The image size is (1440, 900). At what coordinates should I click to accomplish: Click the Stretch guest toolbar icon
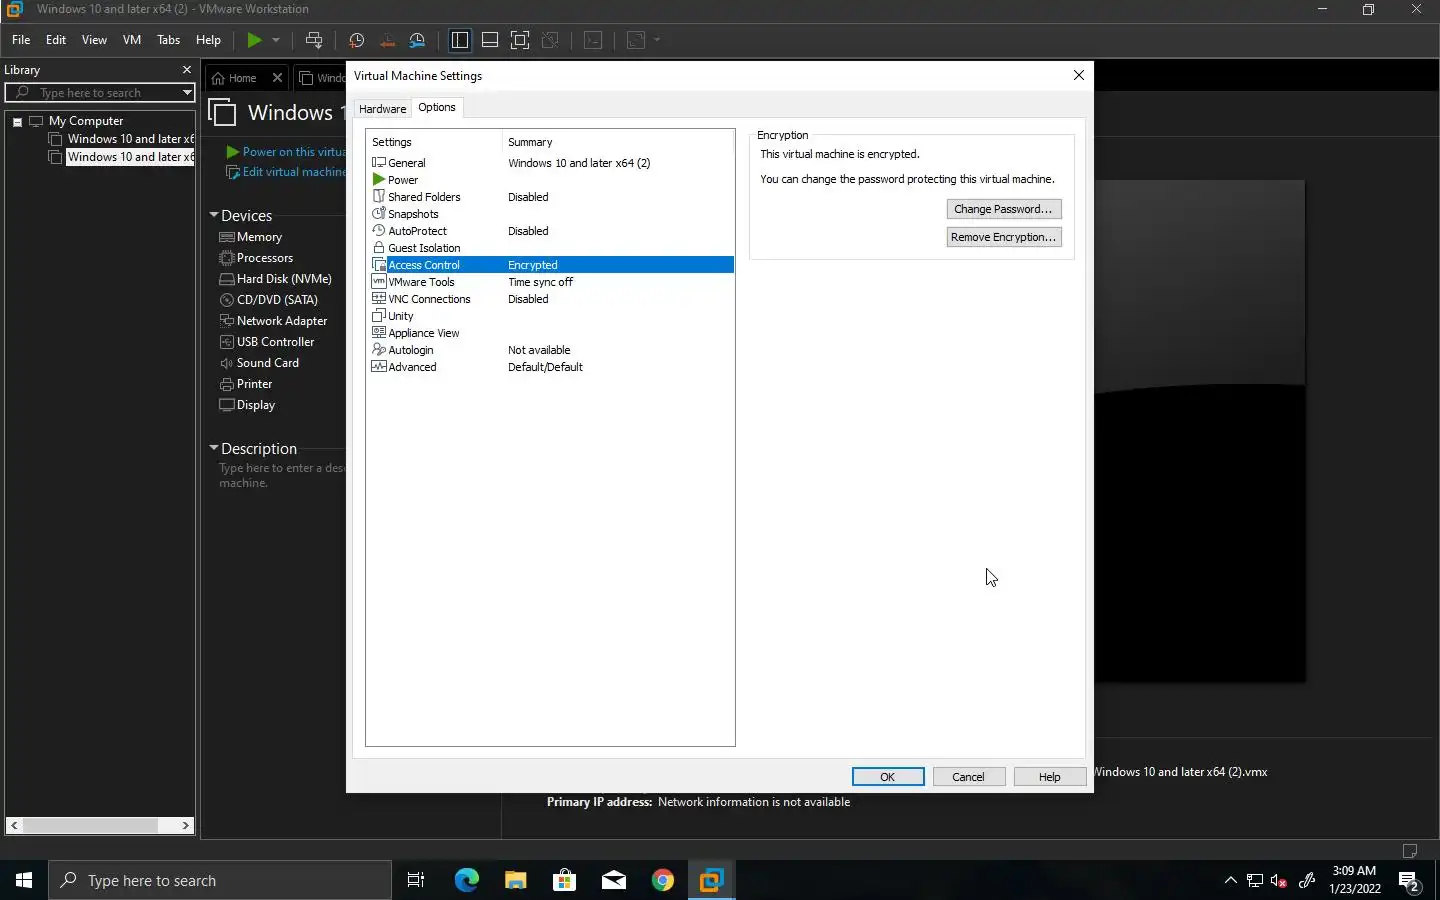tap(636, 40)
